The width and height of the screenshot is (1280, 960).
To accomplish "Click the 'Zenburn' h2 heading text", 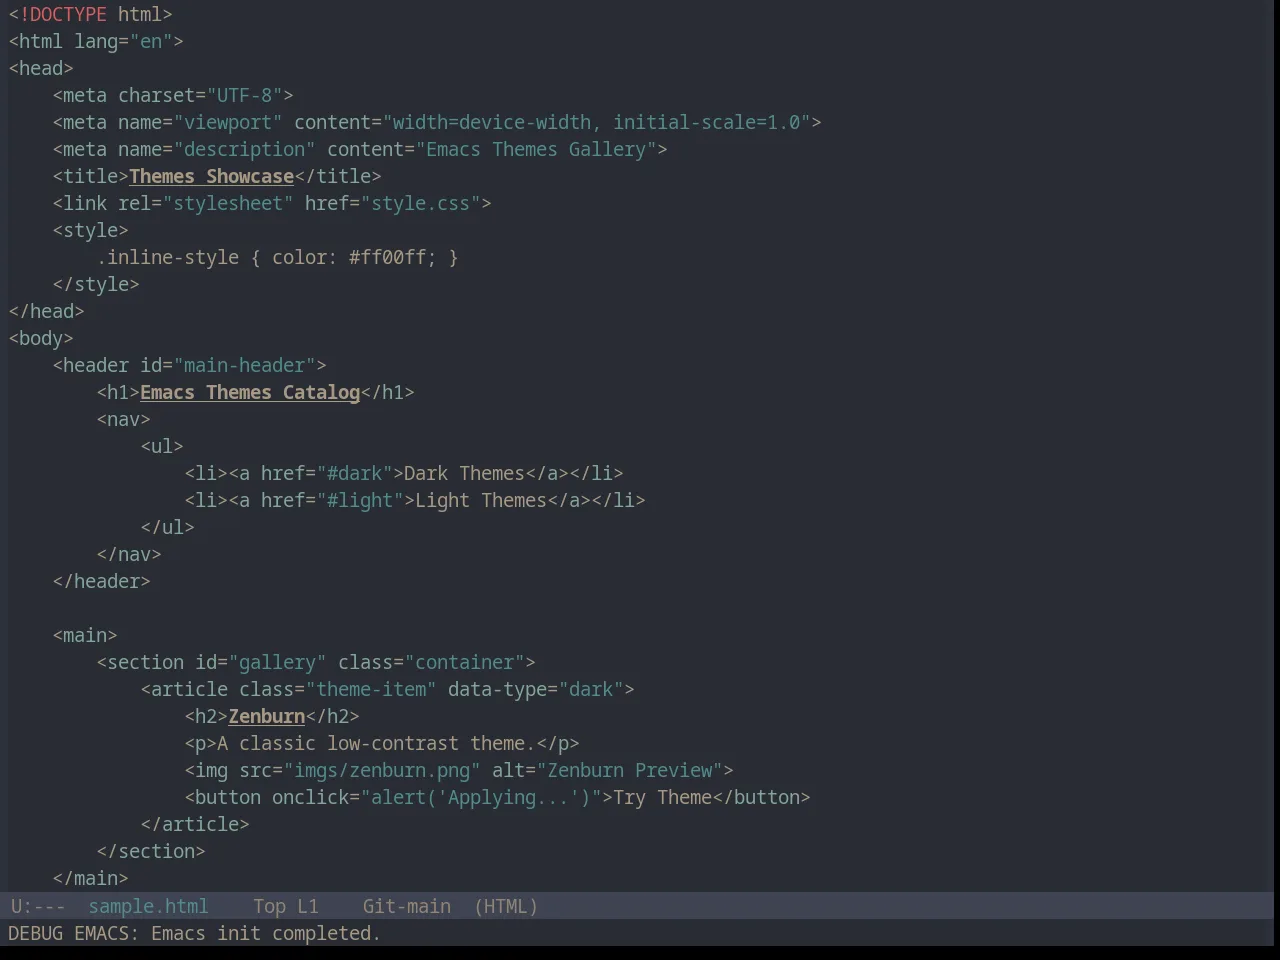I will click(x=267, y=716).
